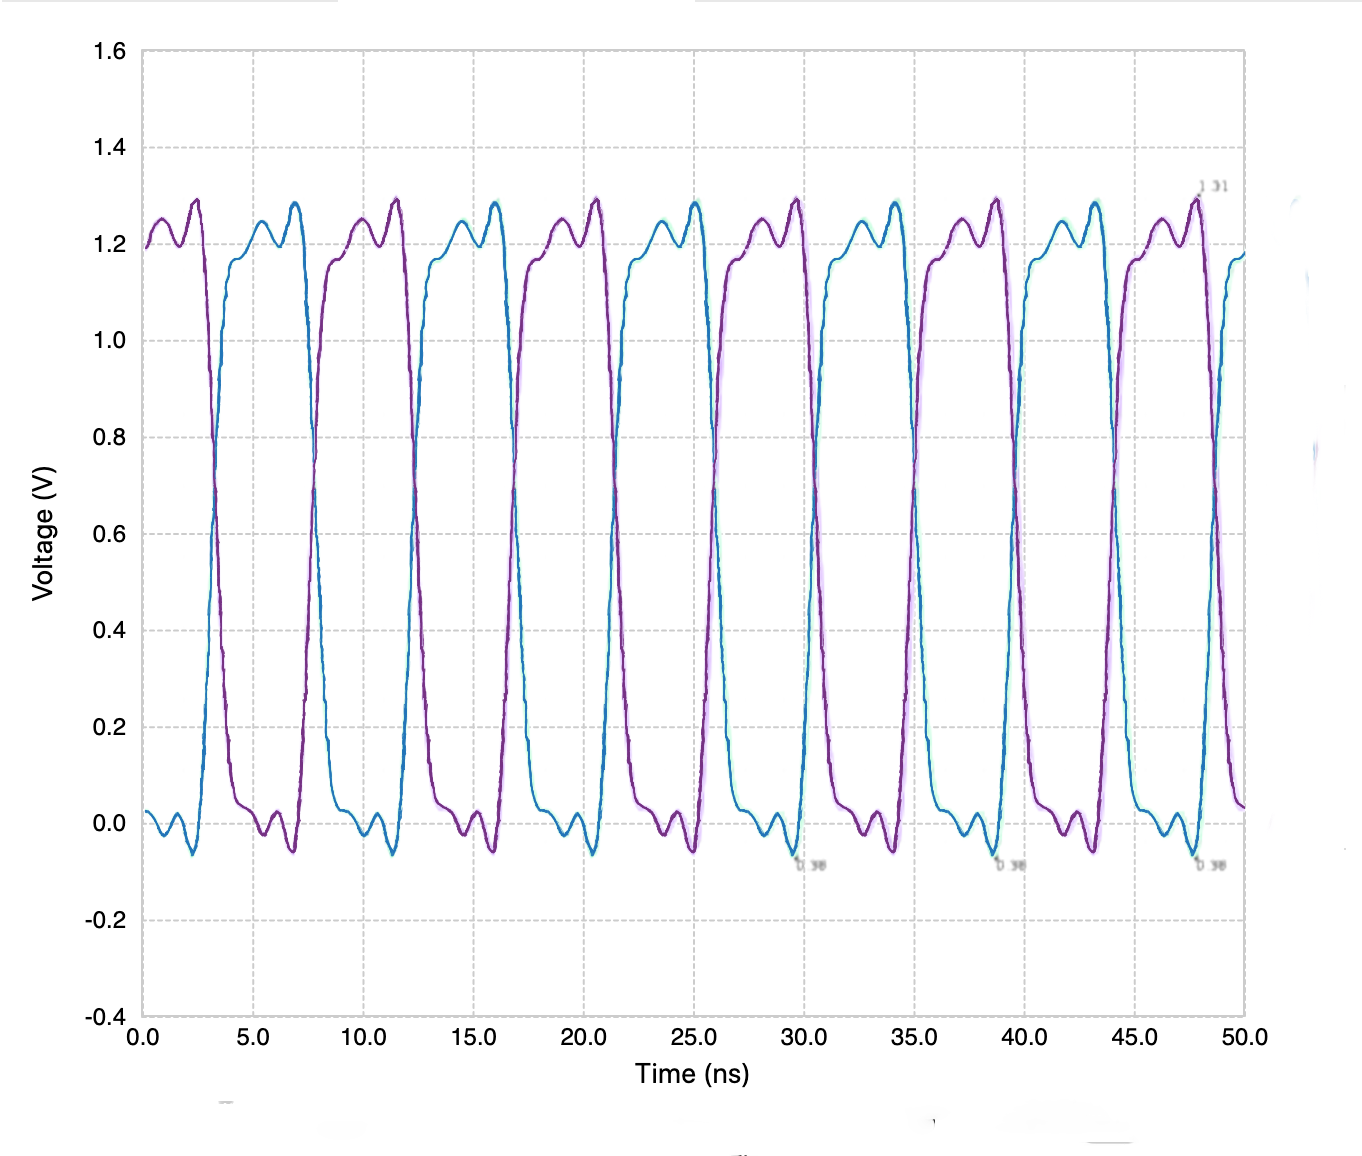Screen dimensions: 1362x1156
Task: Select the 45.0 time axis tick label
Action: 1135,1037
